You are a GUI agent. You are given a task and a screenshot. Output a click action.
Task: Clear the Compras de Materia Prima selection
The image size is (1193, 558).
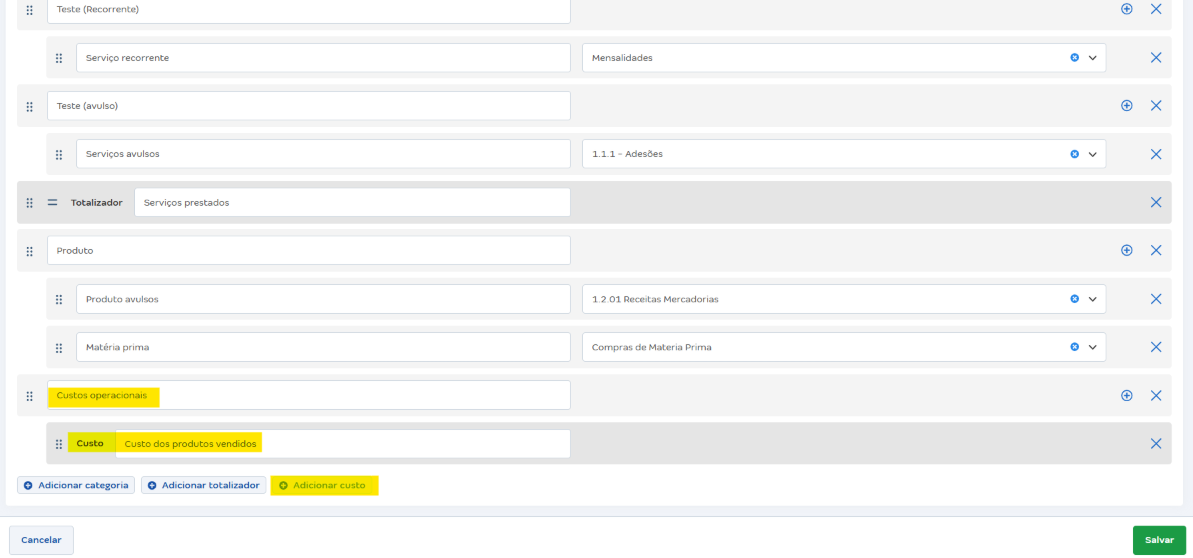click(1074, 347)
